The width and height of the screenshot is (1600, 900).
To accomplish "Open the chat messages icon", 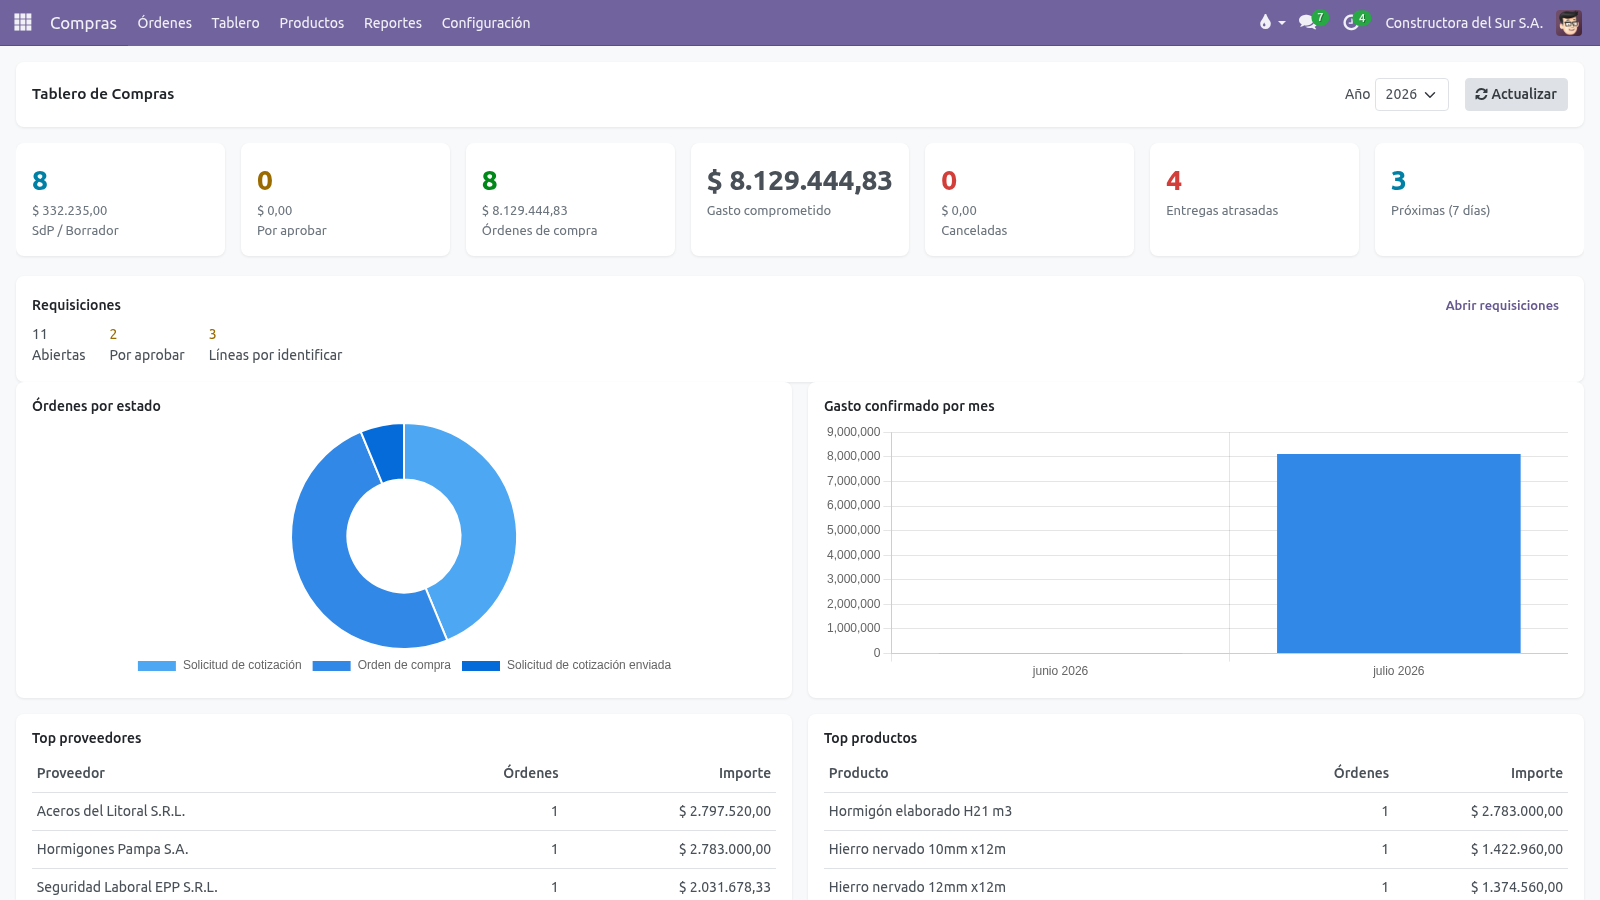I will click(1311, 22).
